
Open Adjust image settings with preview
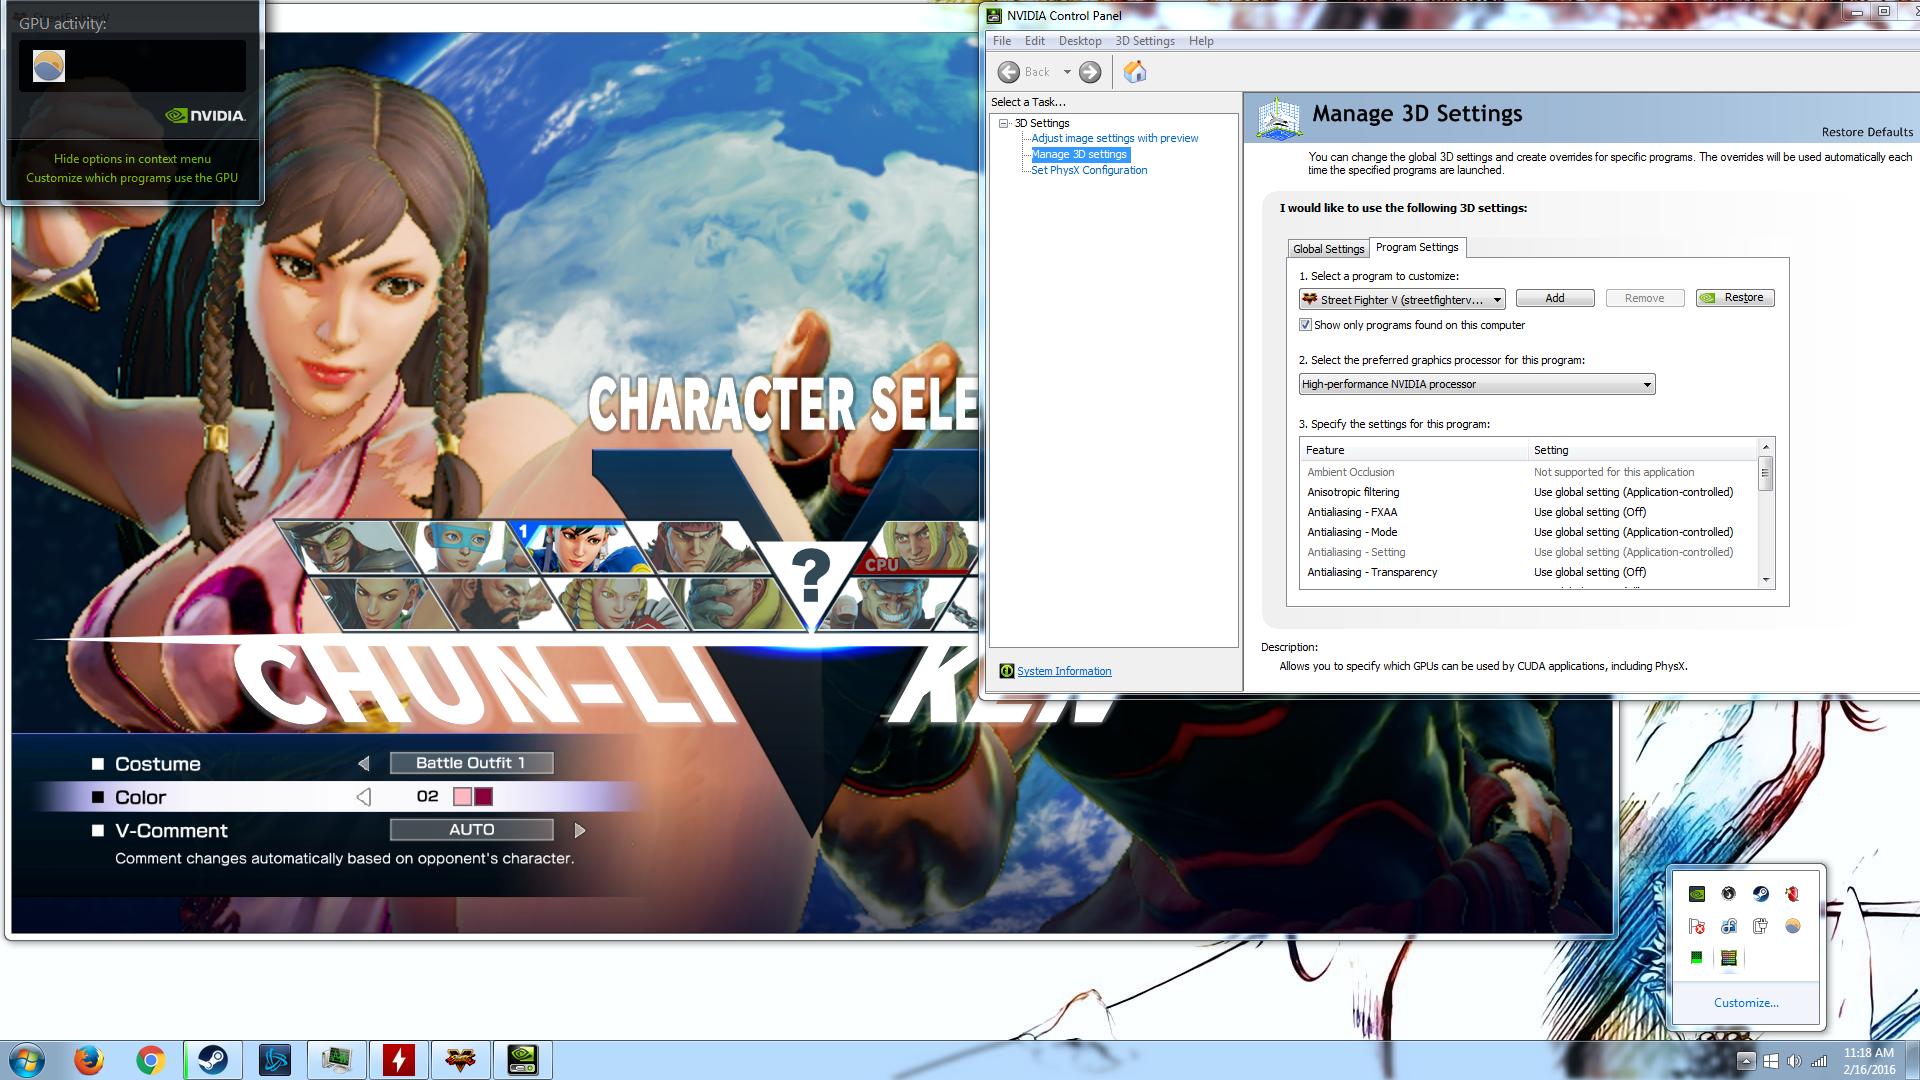click(1114, 138)
